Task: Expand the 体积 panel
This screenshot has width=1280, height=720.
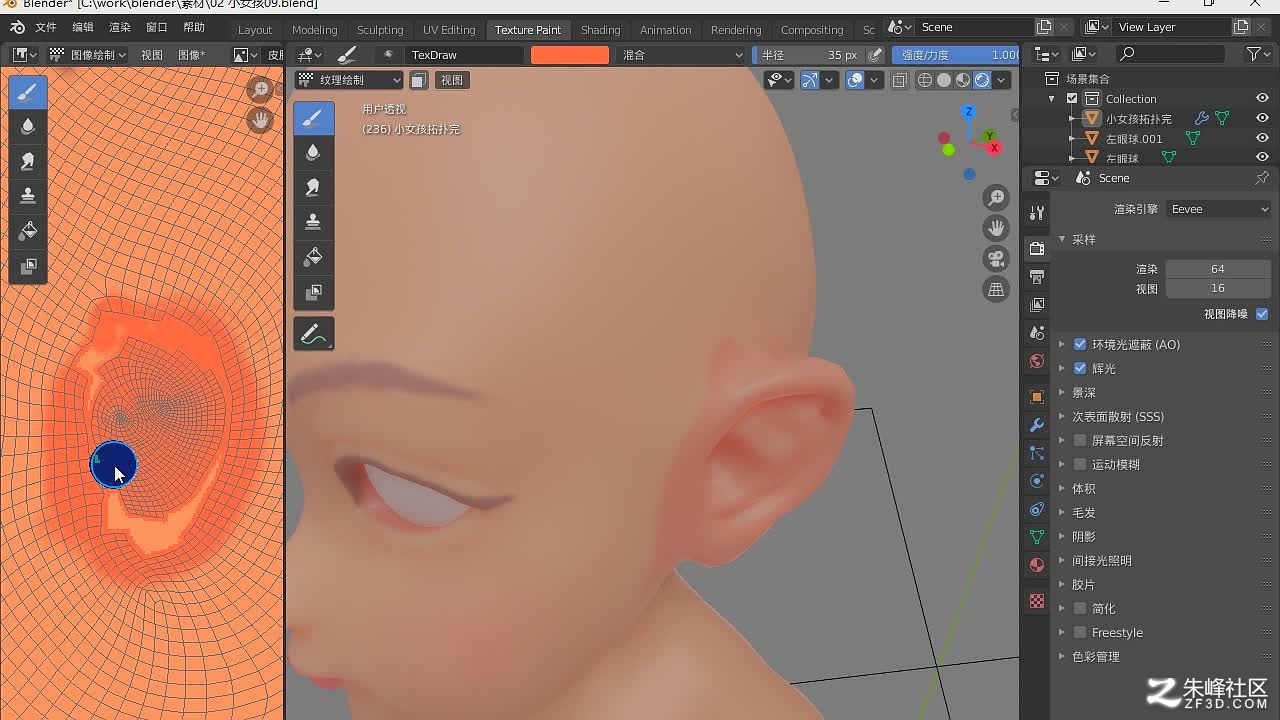Action: point(1084,488)
